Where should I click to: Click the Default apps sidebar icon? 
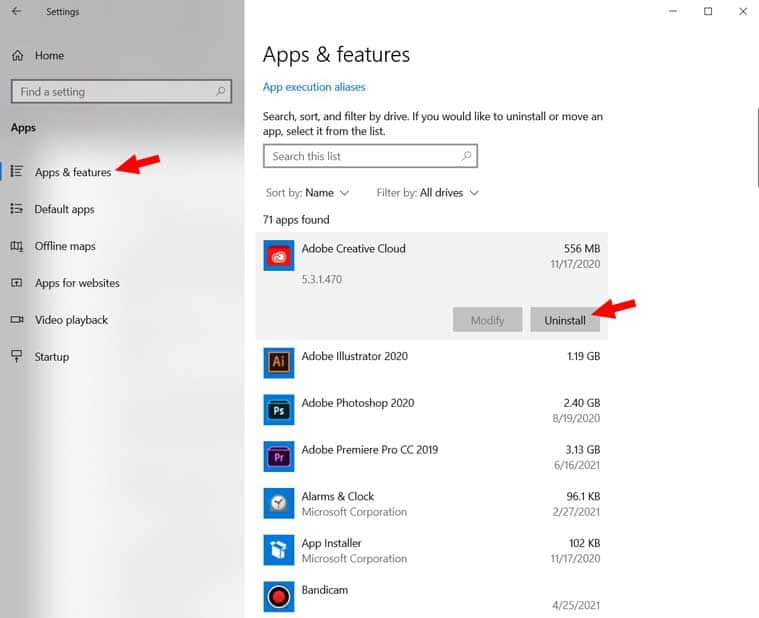[x=16, y=209]
